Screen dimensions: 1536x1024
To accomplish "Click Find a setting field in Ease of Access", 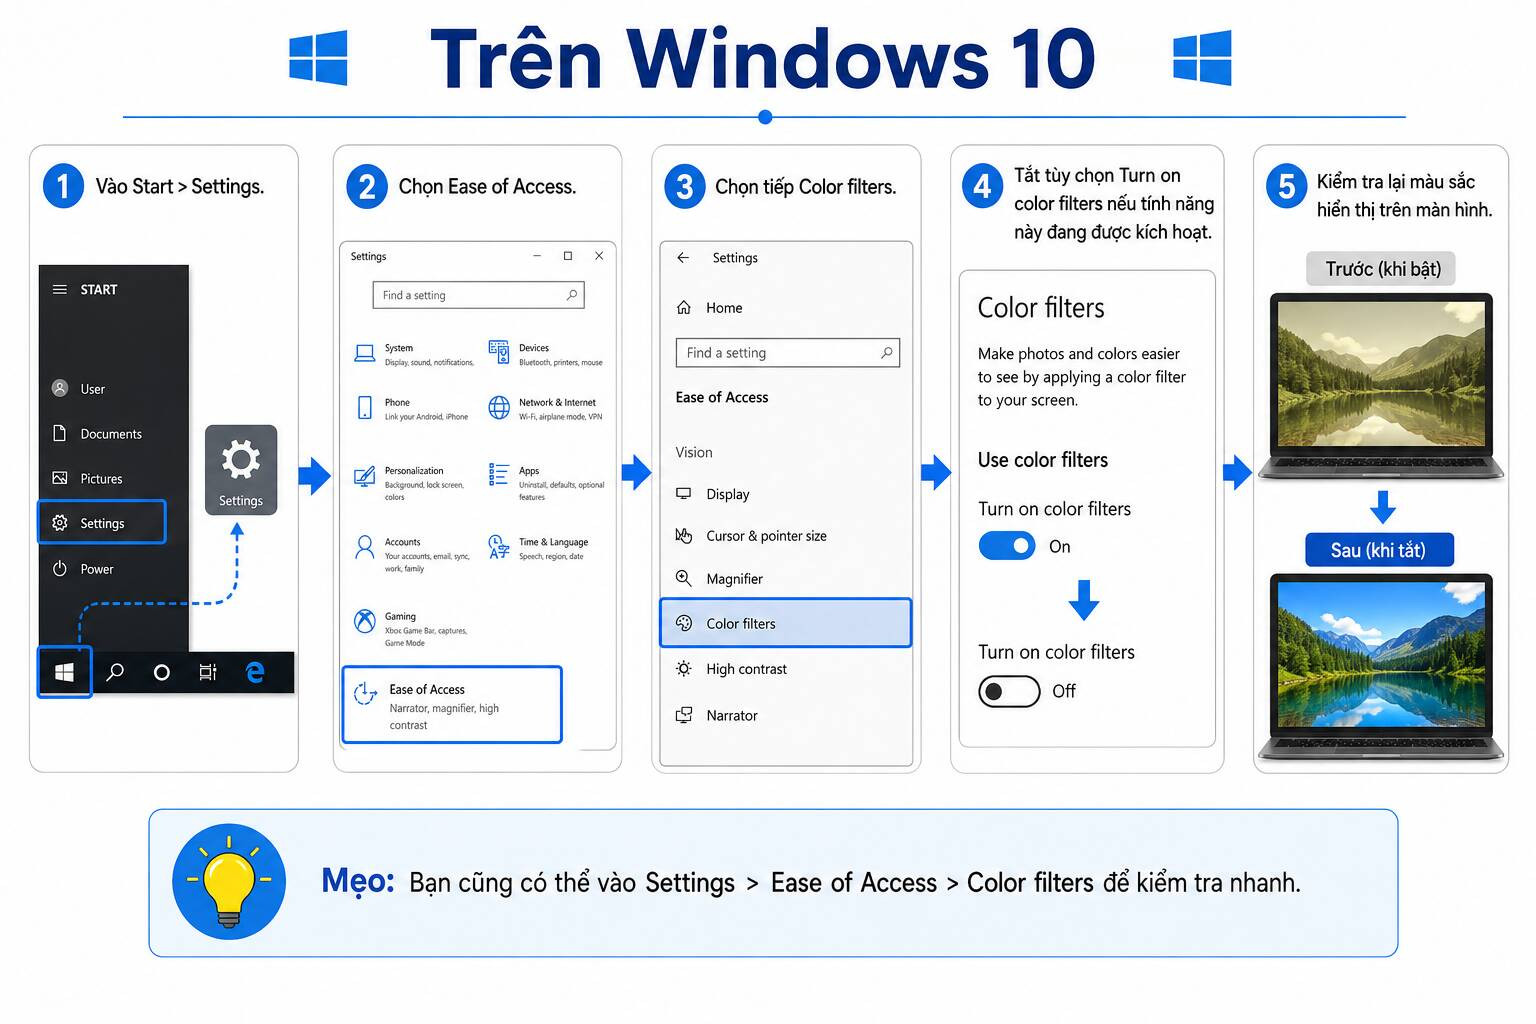I will click(x=788, y=353).
